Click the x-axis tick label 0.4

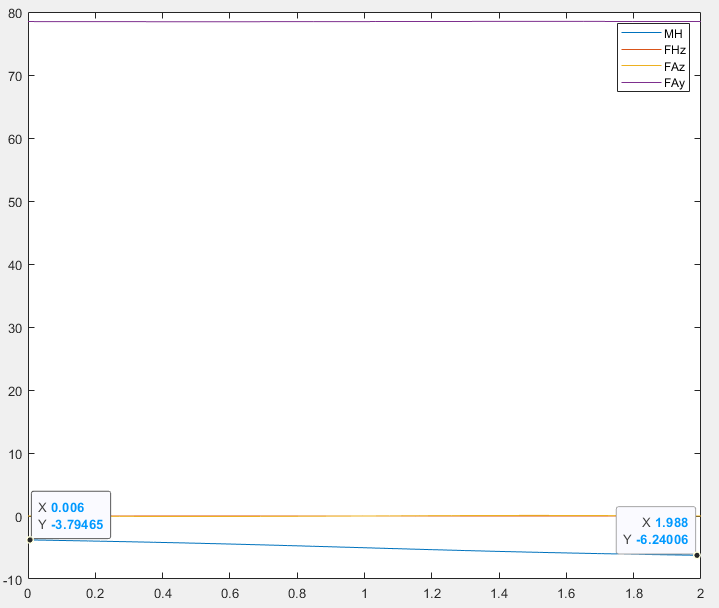click(x=162, y=593)
